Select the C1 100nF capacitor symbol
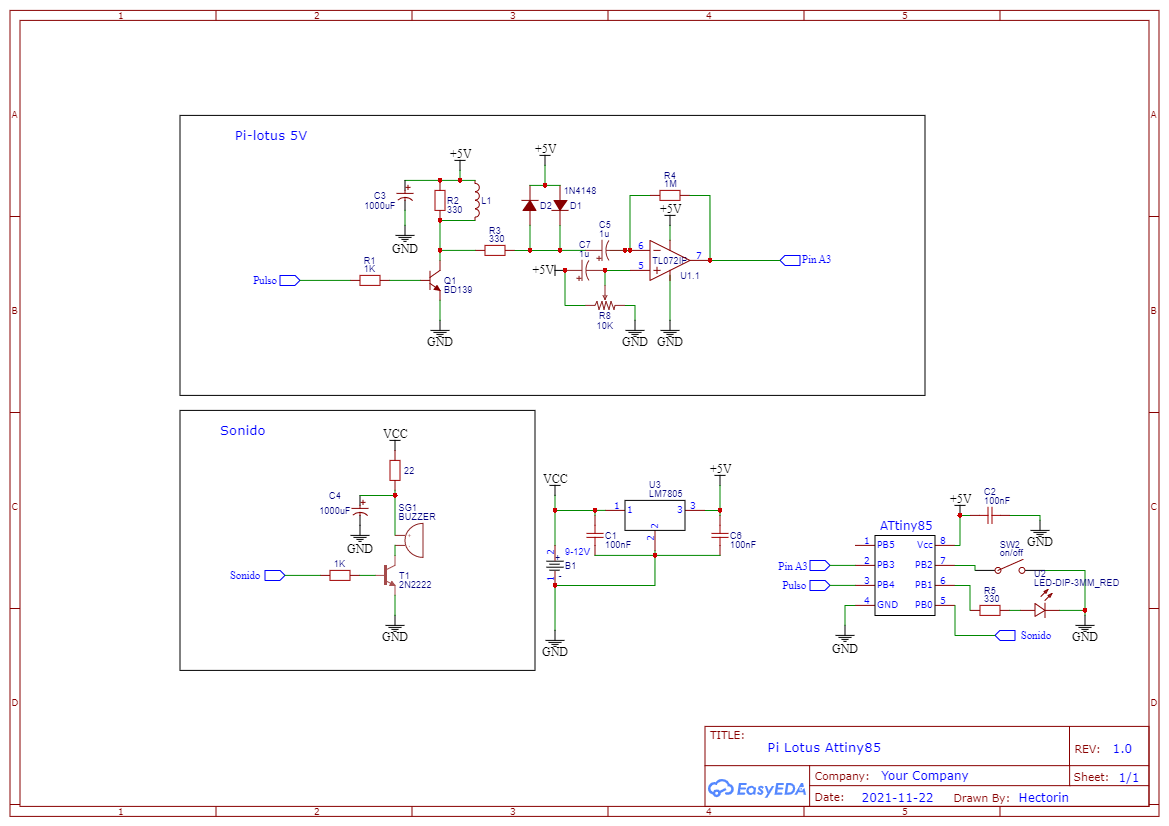Screen dimensions: 1169x826 click(x=595, y=535)
